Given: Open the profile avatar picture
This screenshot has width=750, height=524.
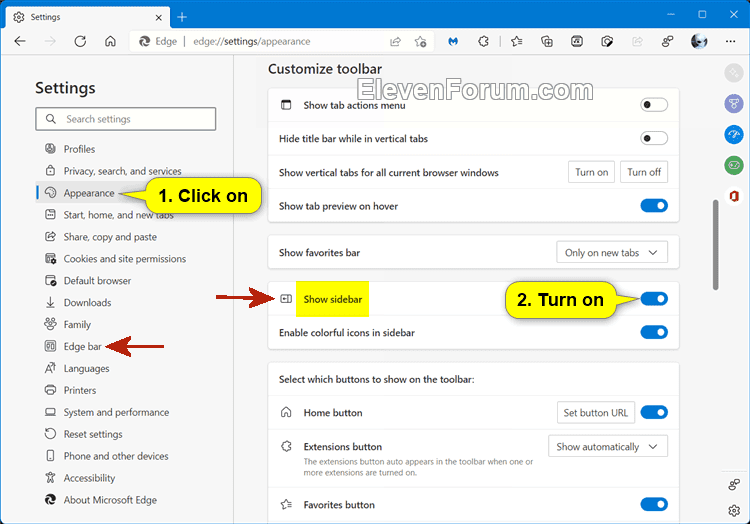Looking at the screenshot, I should (699, 41).
